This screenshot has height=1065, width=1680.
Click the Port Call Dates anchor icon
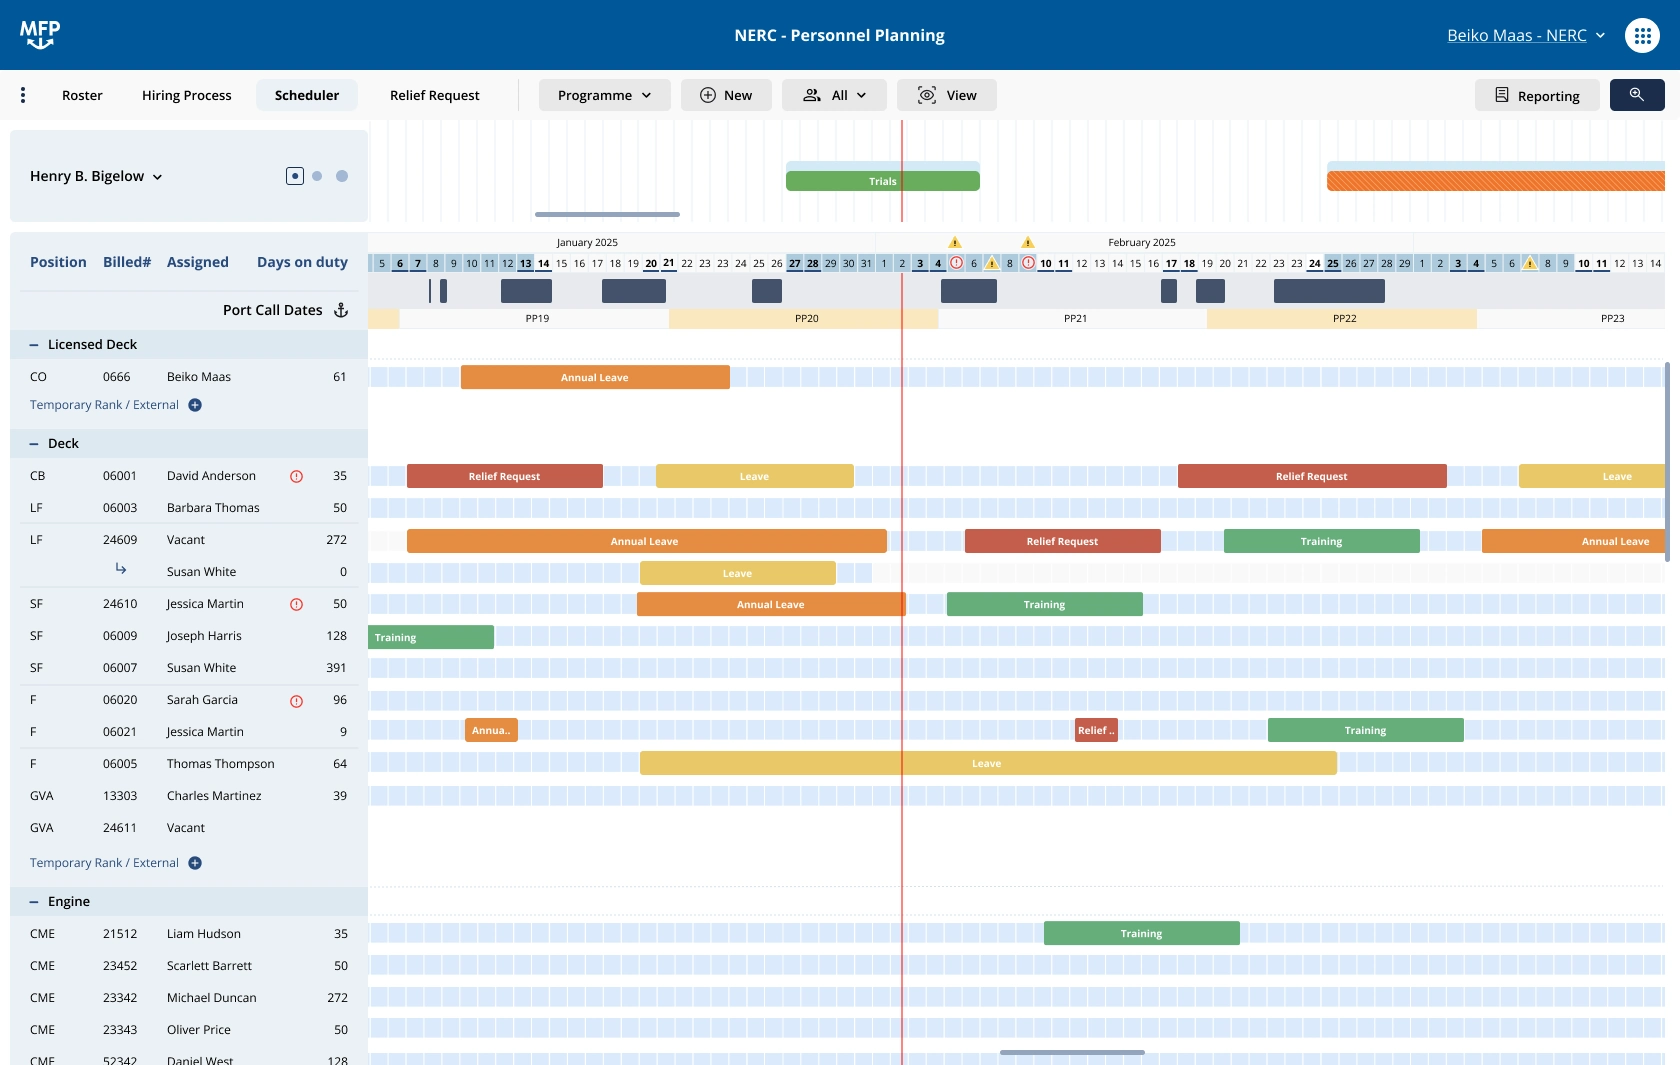(x=341, y=310)
